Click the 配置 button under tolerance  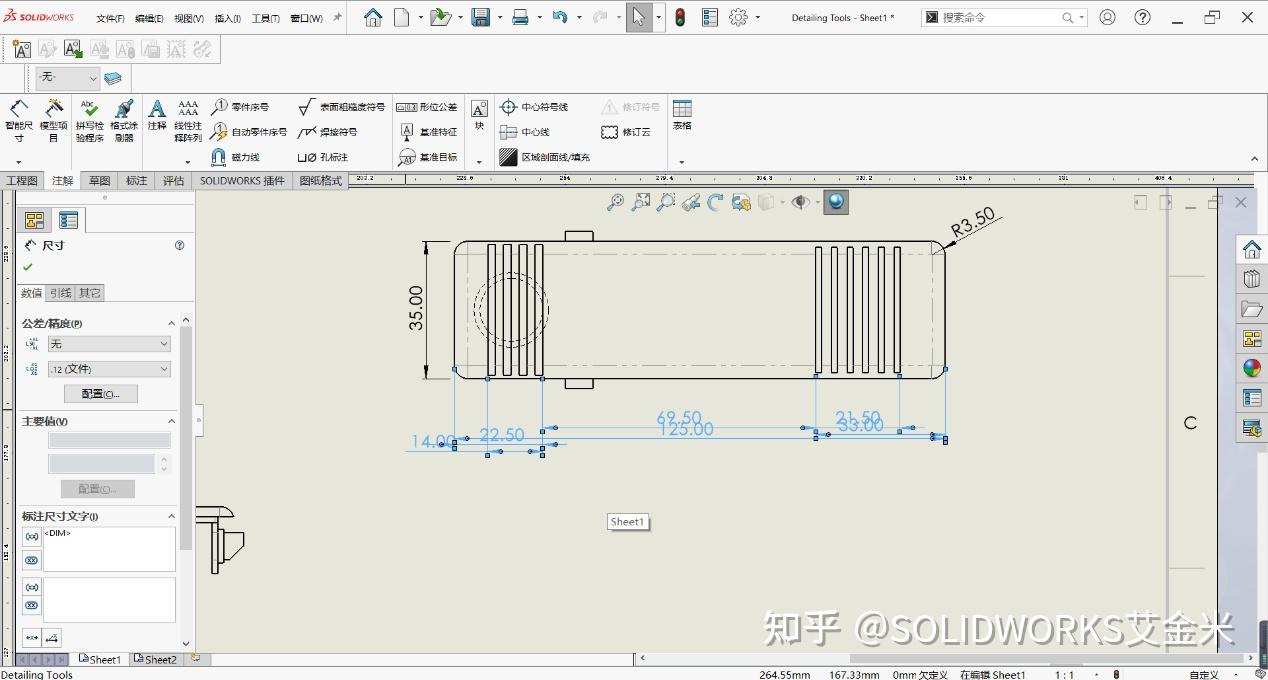coord(101,393)
